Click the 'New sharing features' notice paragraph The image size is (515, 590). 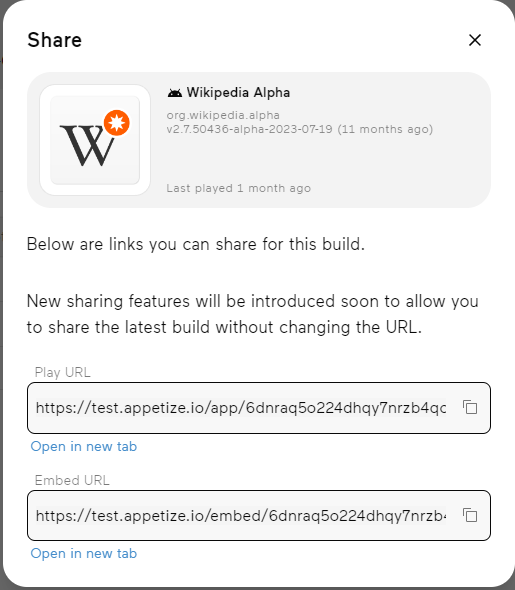click(252, 314)
